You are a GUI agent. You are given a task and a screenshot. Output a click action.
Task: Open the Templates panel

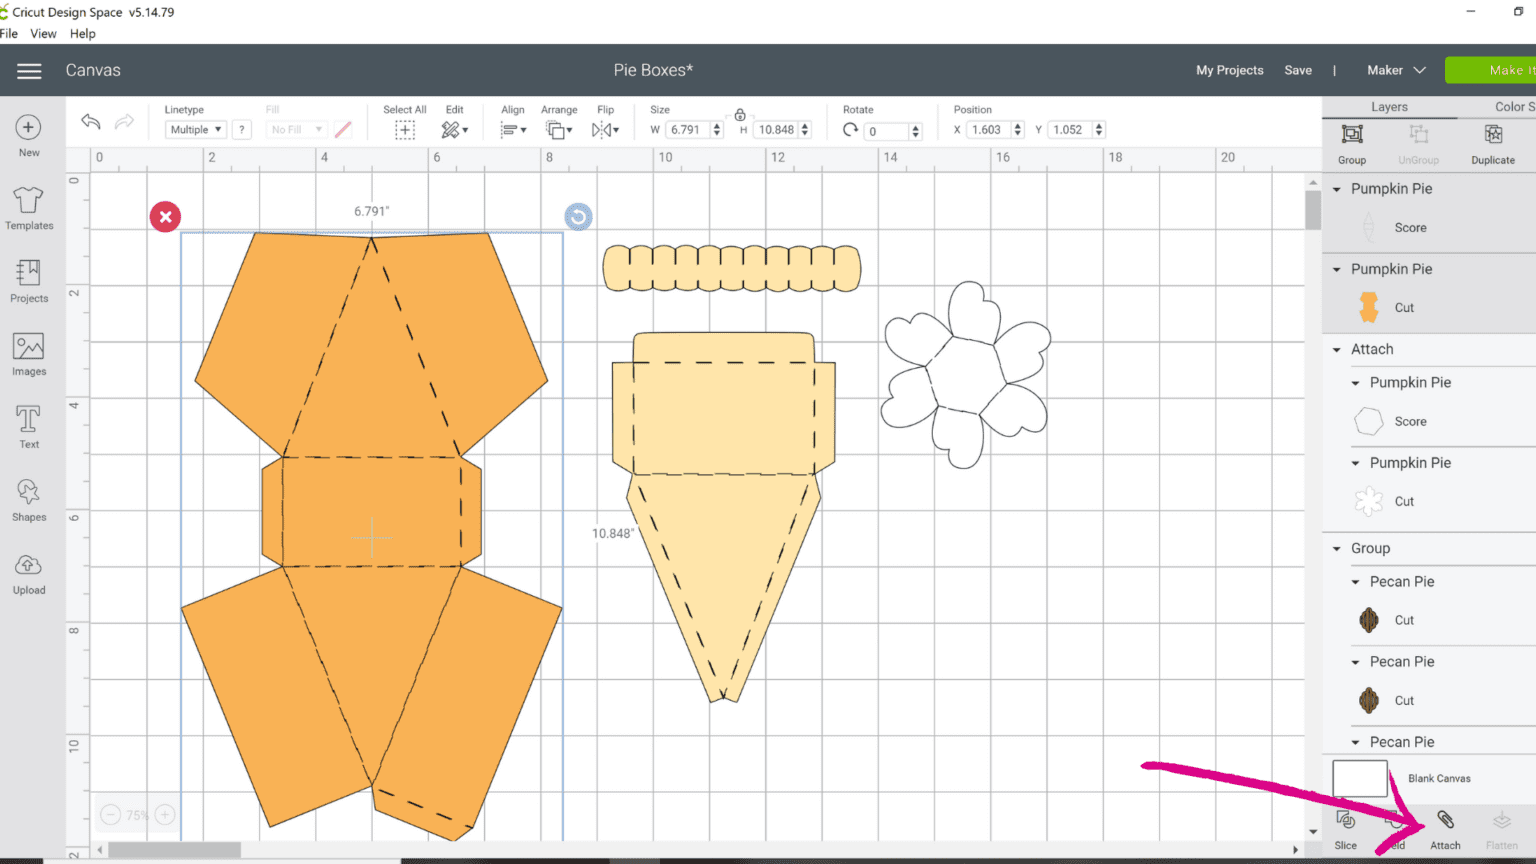(29, 208)
